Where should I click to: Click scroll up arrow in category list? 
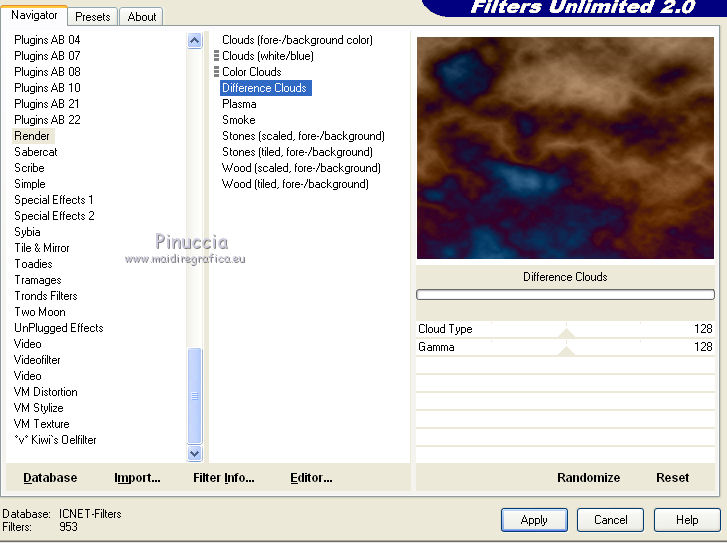coord(195,41)
